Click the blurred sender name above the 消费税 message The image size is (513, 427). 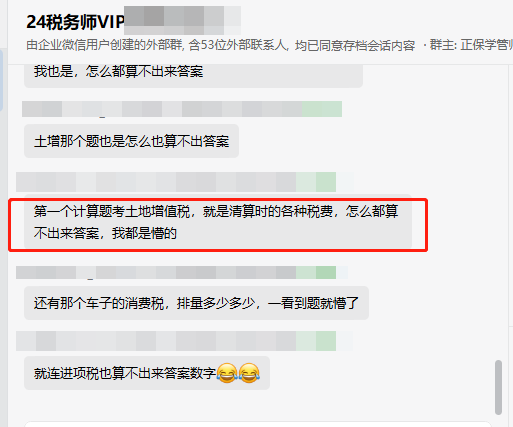click(x=156, y=272)
